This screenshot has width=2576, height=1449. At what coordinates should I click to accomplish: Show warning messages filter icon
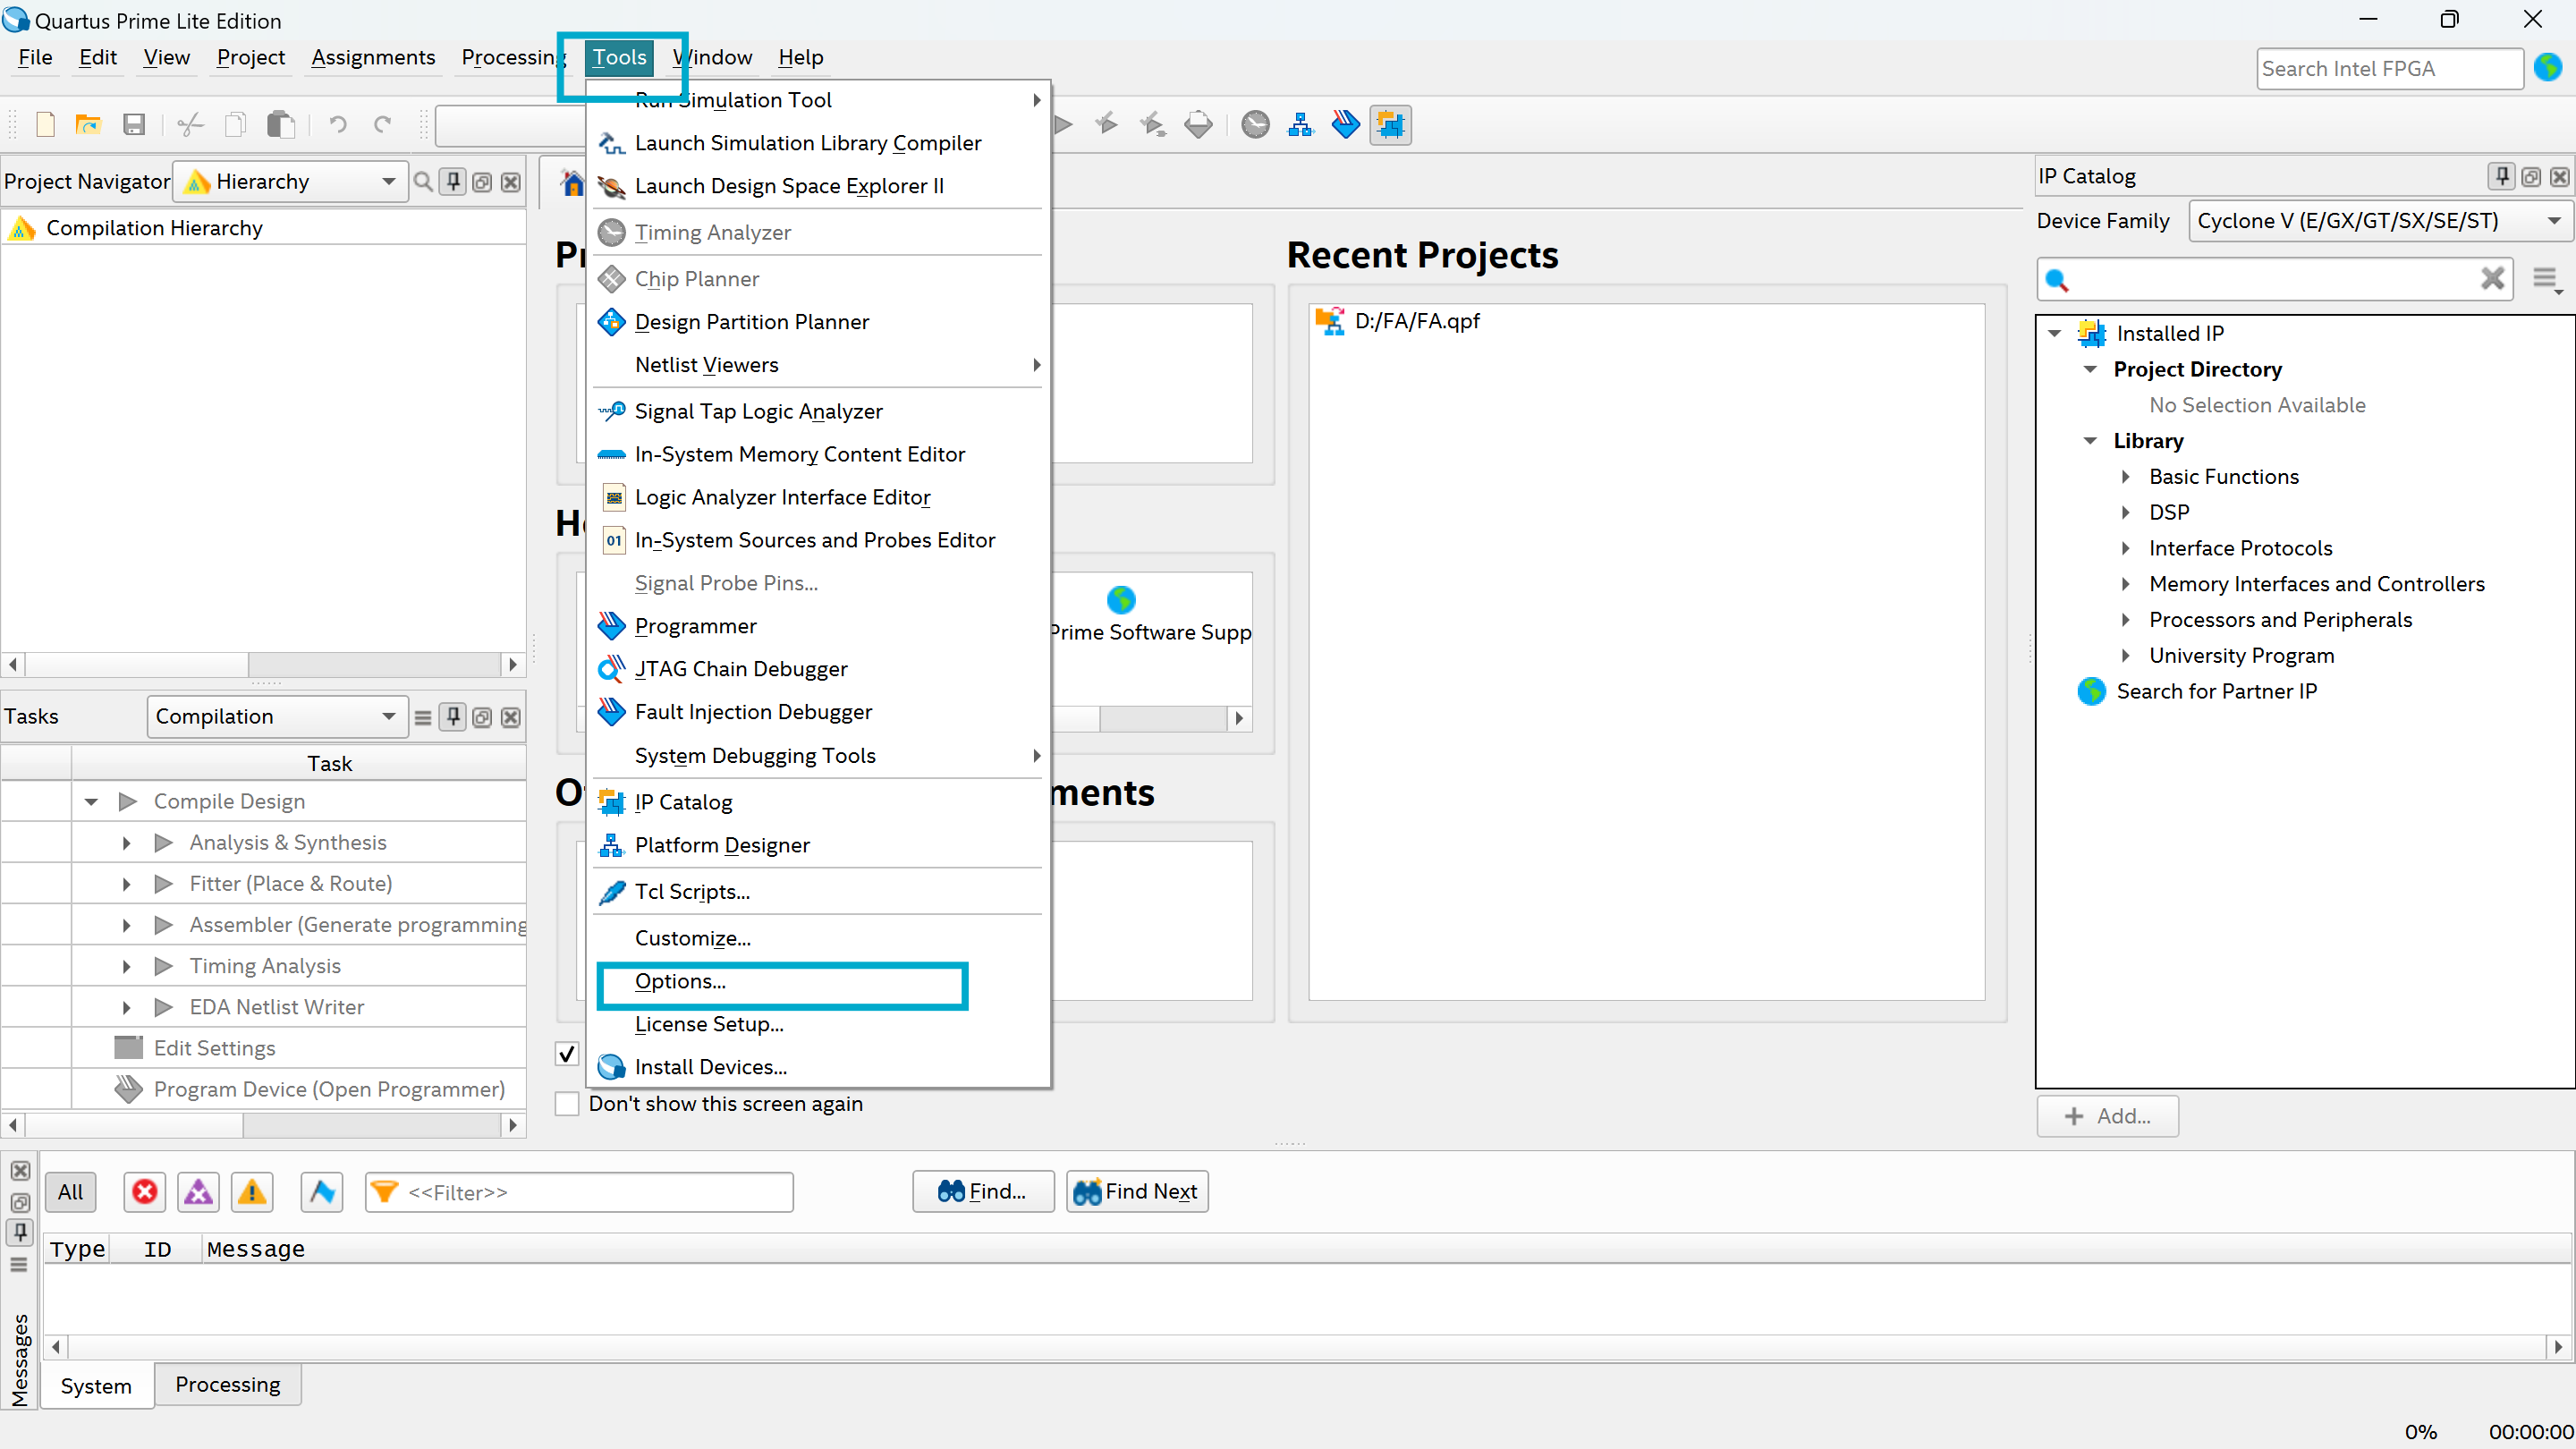pyautogui.click(x=252, y=1191)
